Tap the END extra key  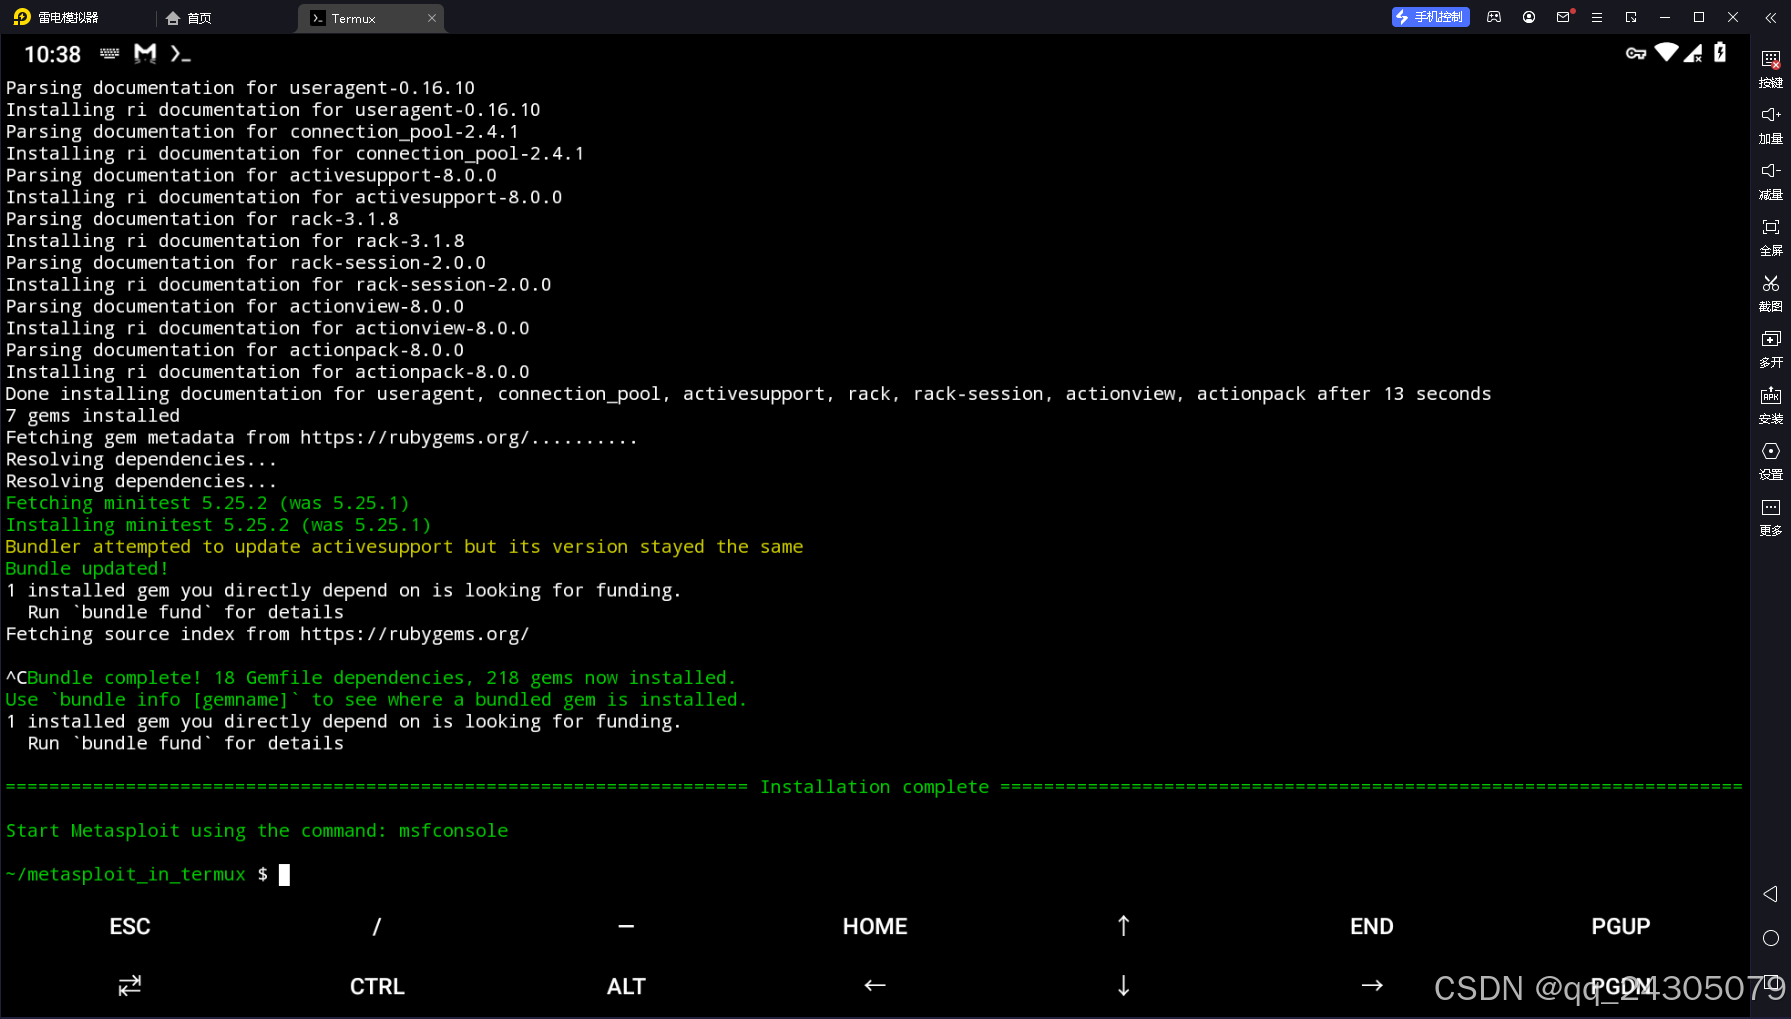(1372, 927)
